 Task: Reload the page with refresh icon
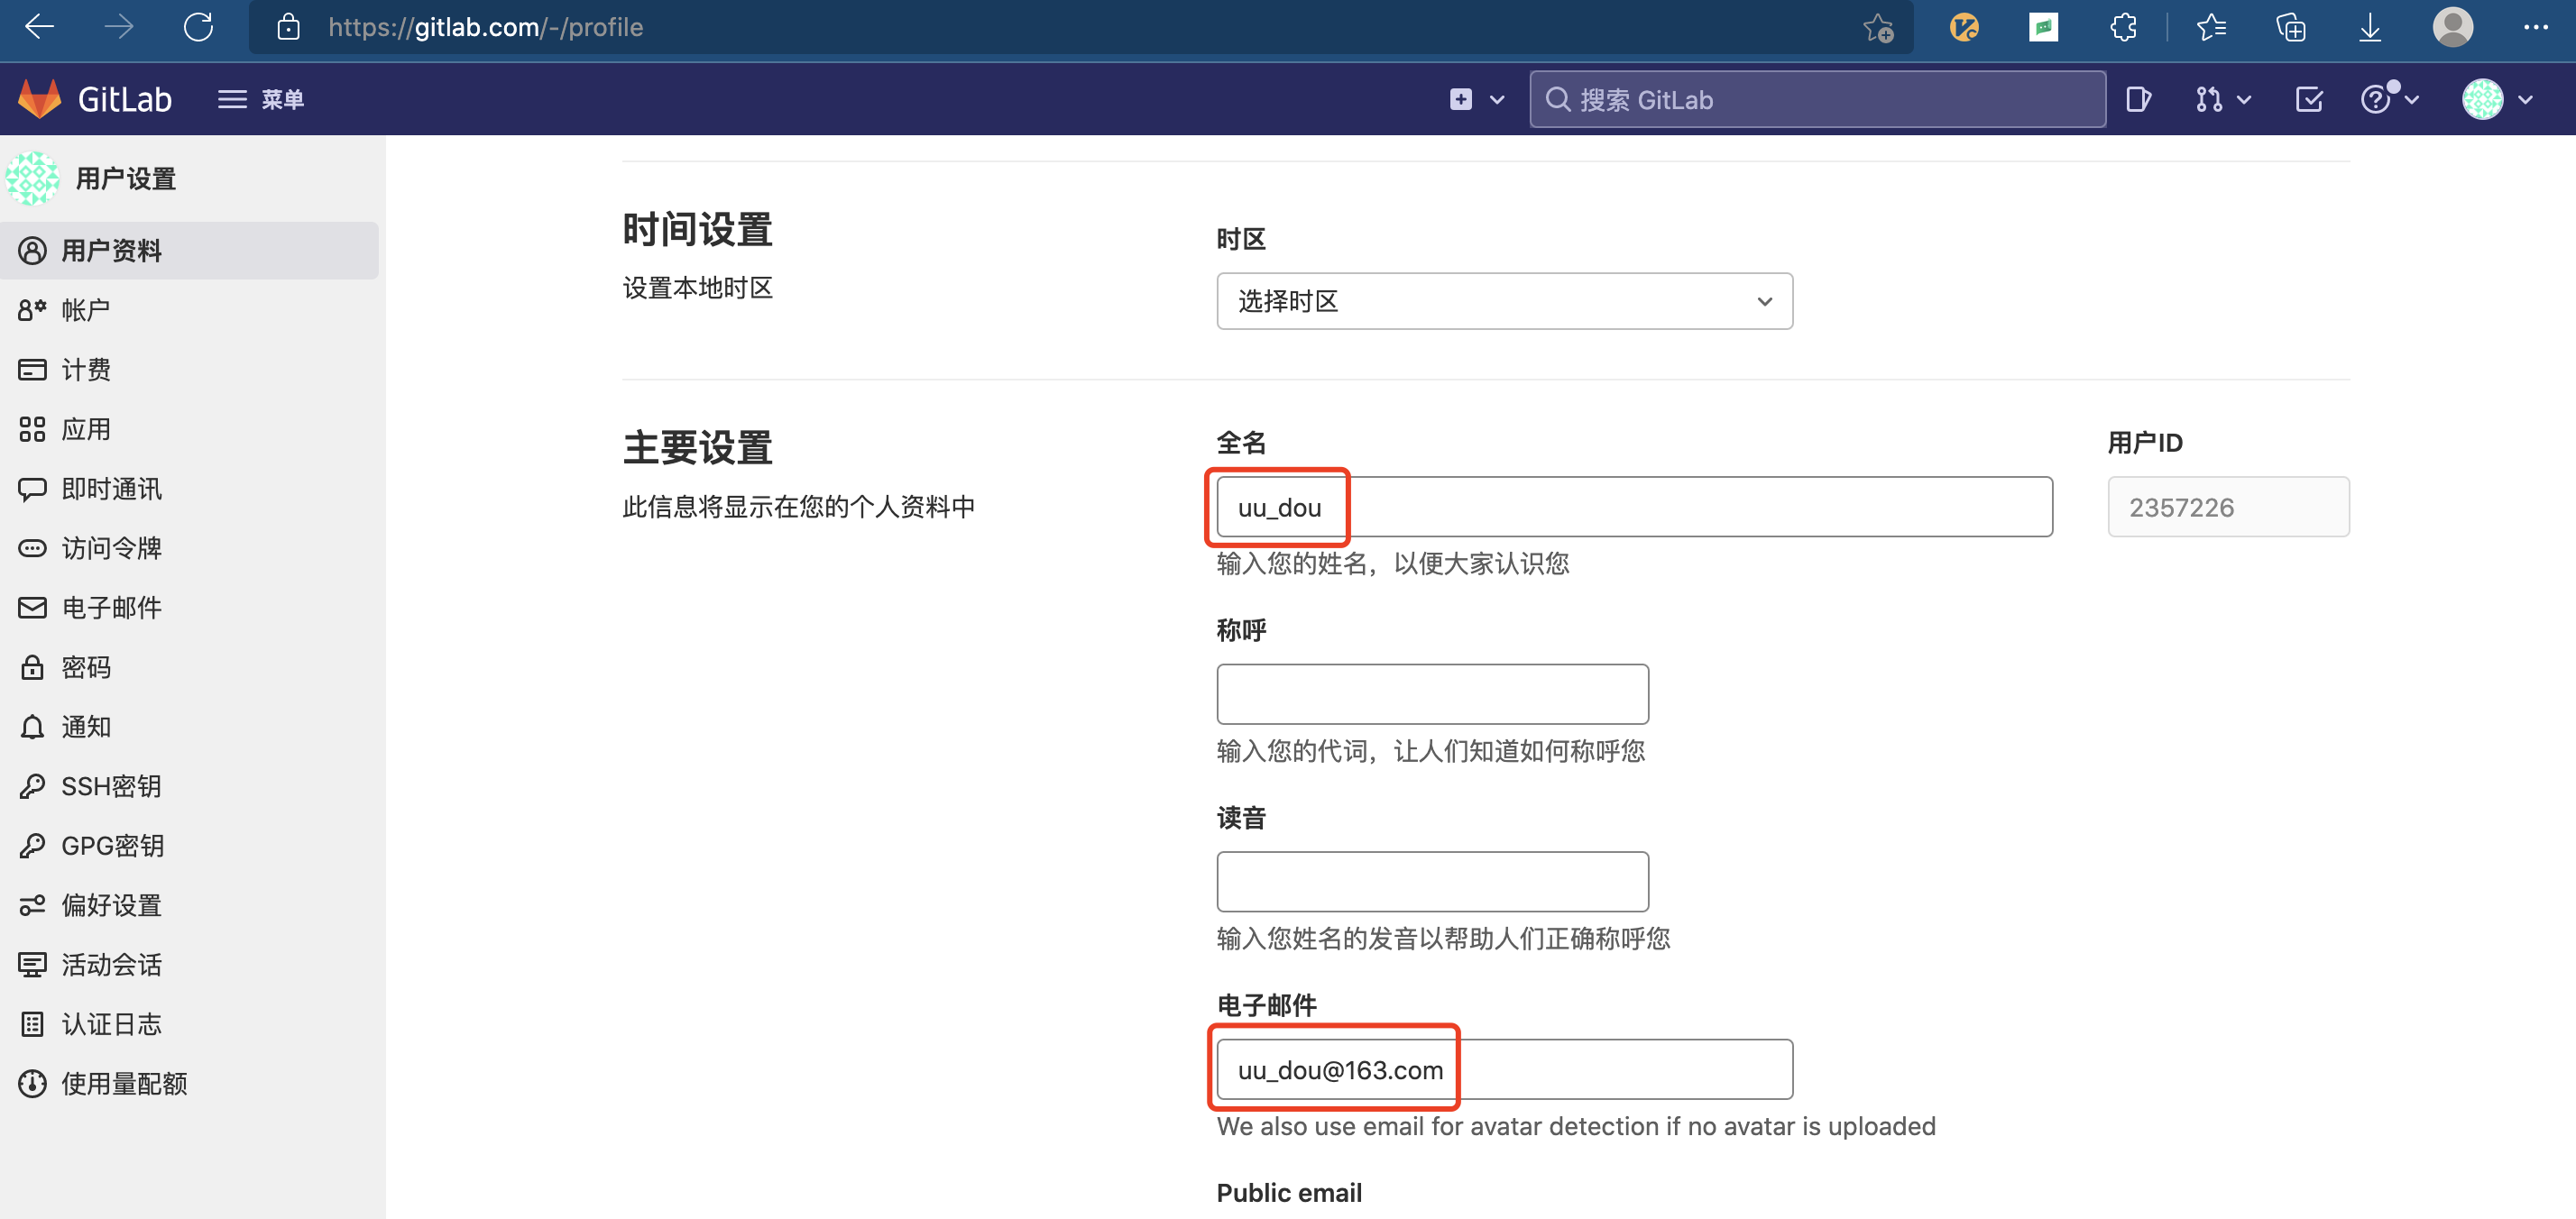(198, 27)
